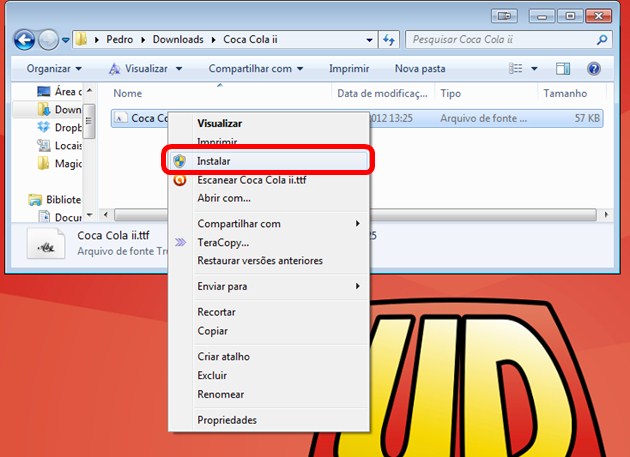Click Imprimir in the toolbar

pos(349,69)
